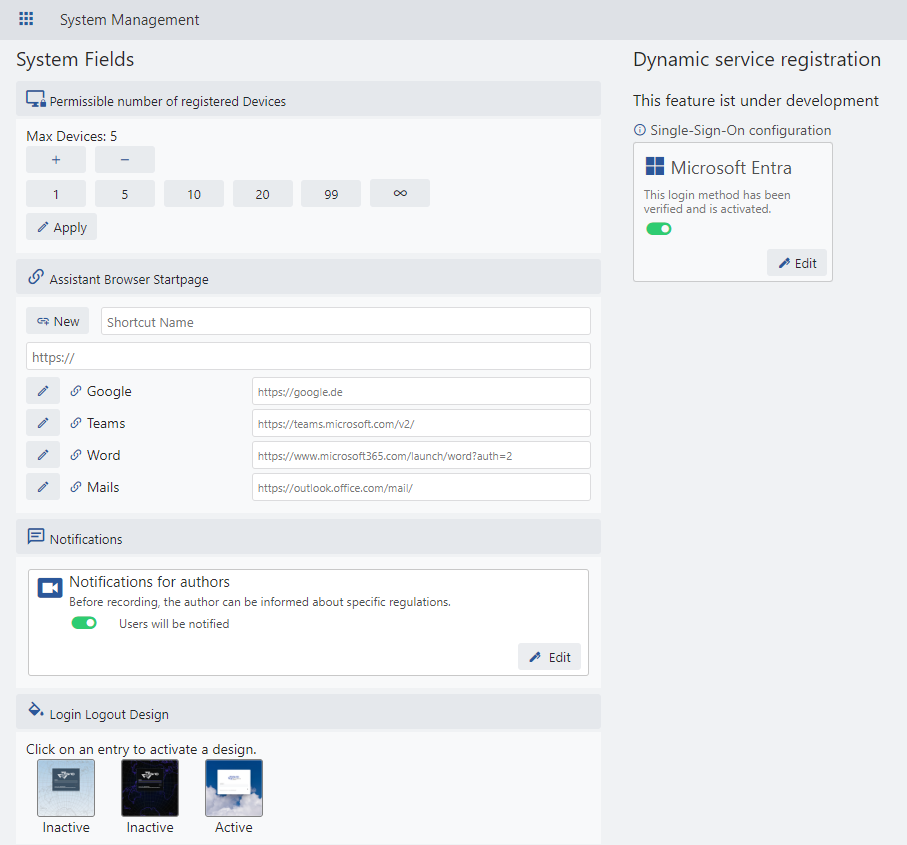Click the link icon beside Teams
The height and width of the screenshot is (845, 907).
click(76, 423)
